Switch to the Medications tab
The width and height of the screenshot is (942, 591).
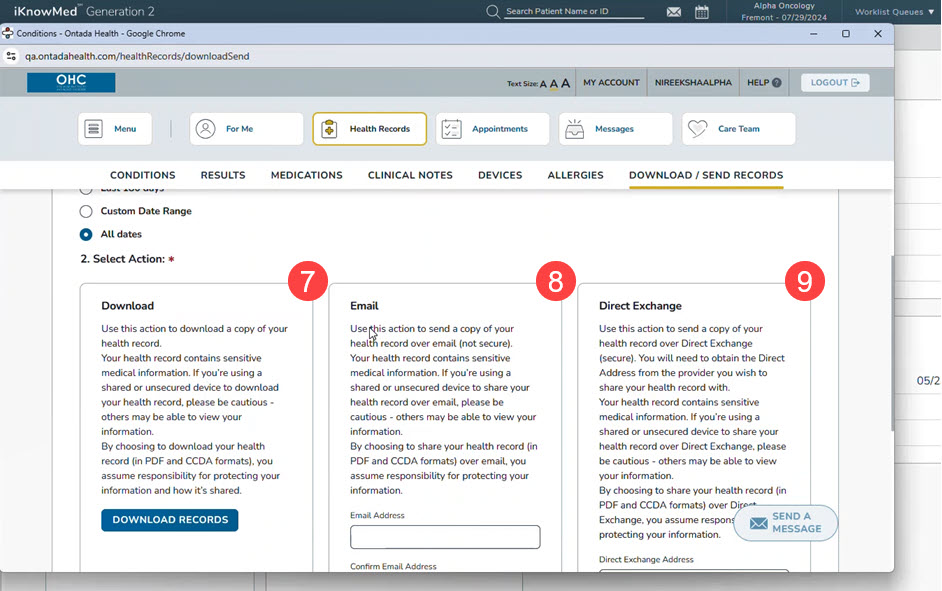[306, 175]
